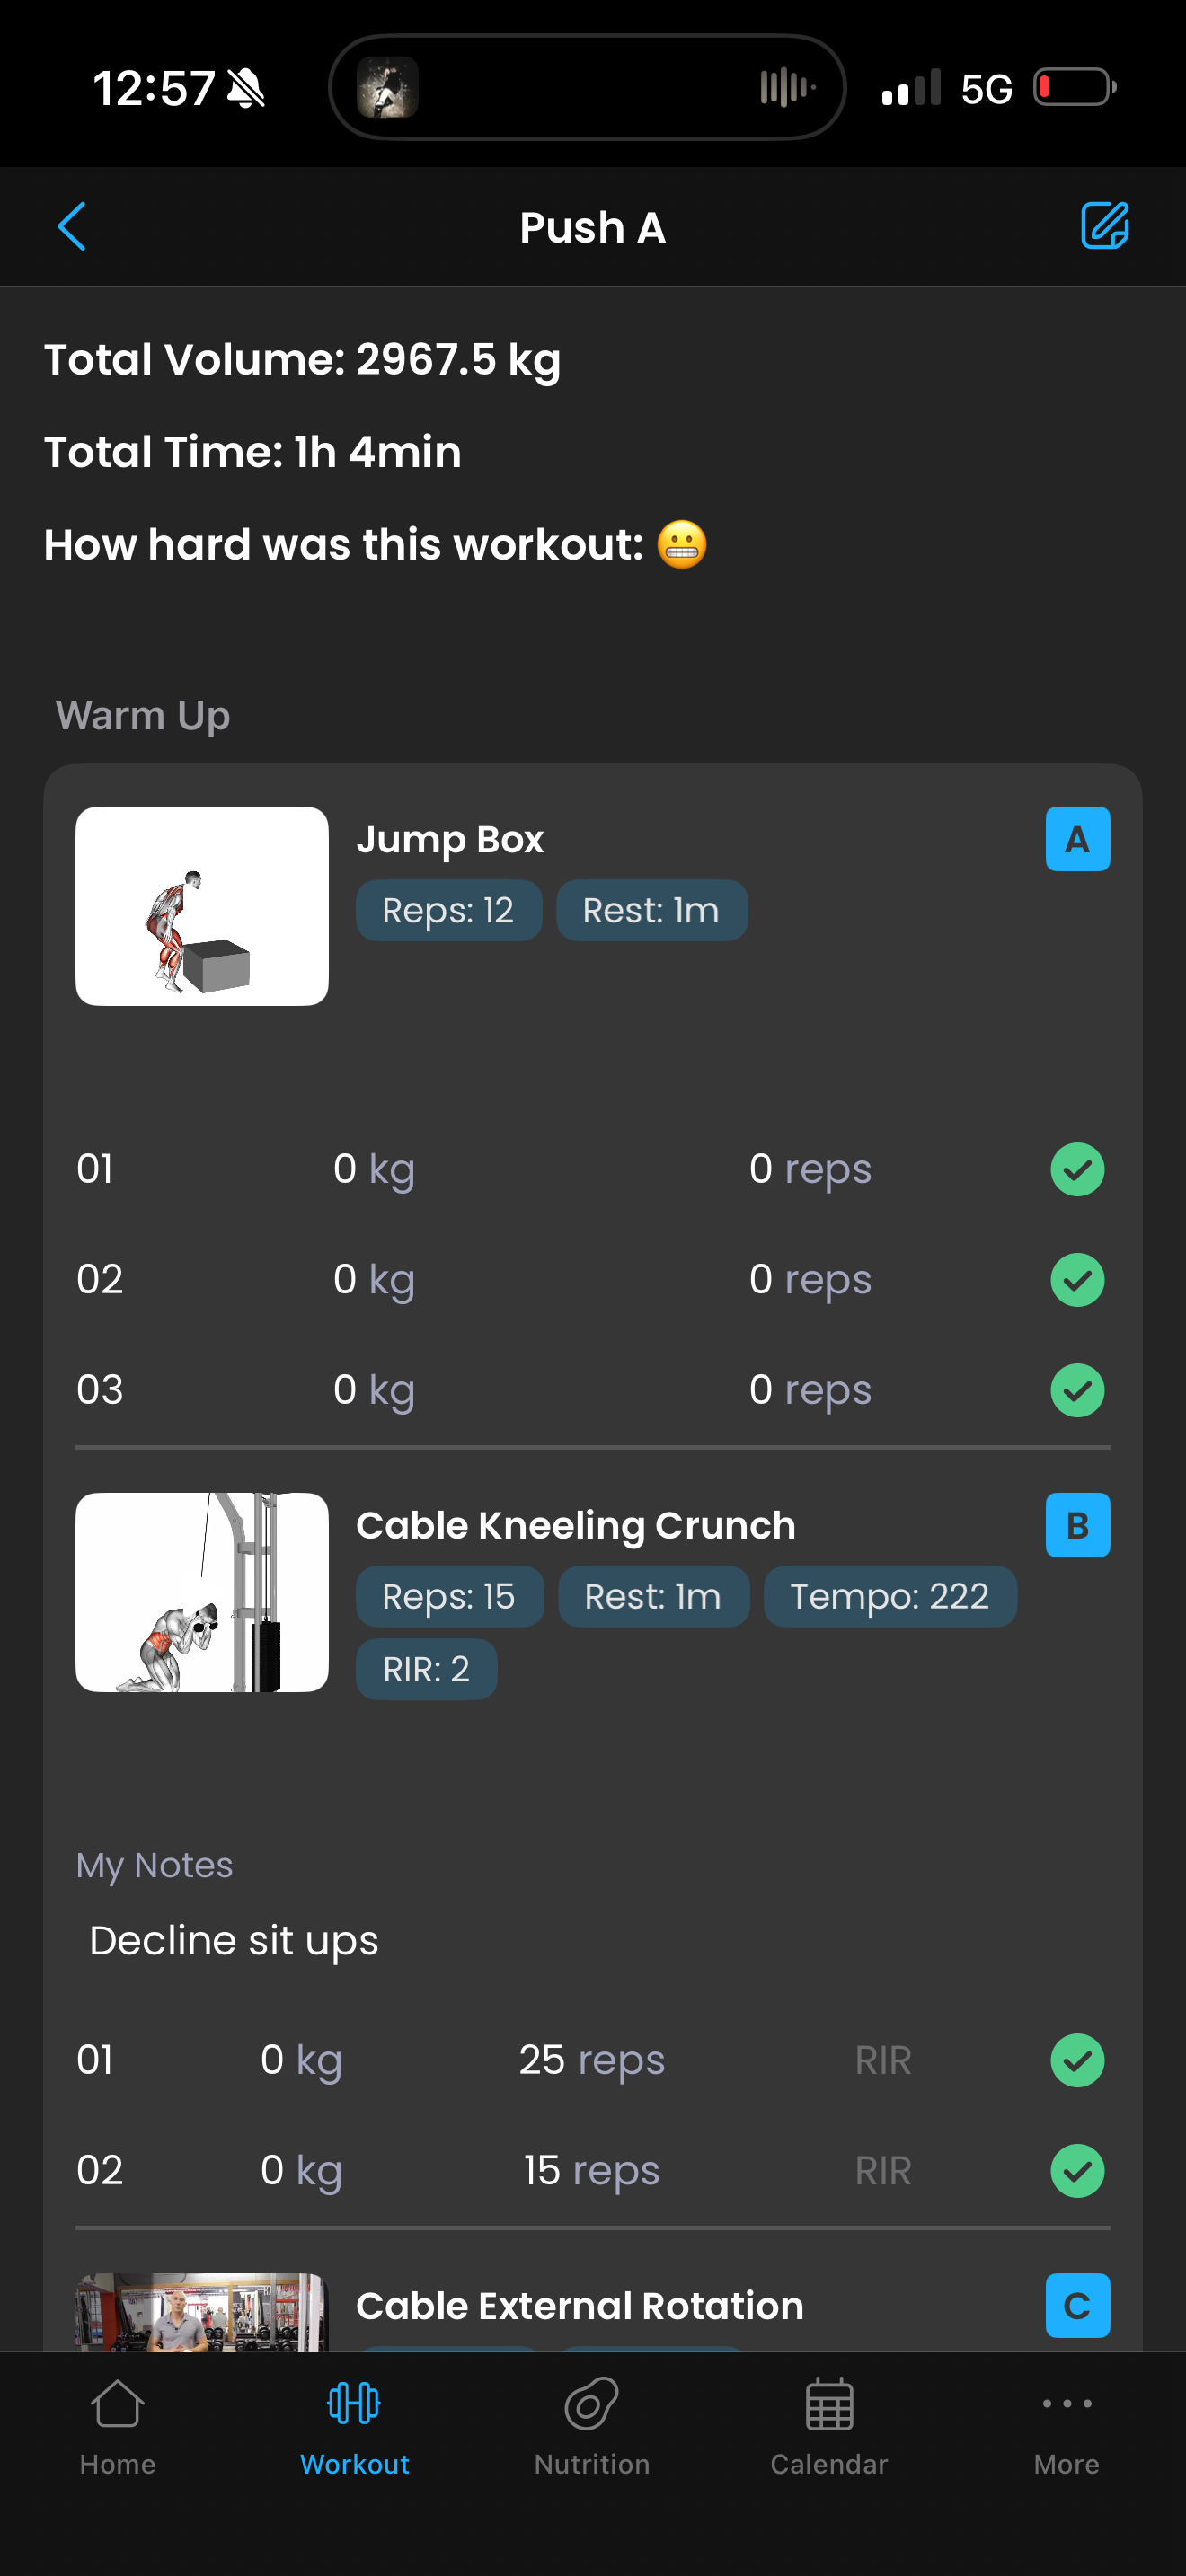This screenshot has height=2576, width=1186.
Task: Uncheck Jump Box set 03 completion
Action: coord(1077,1390)
